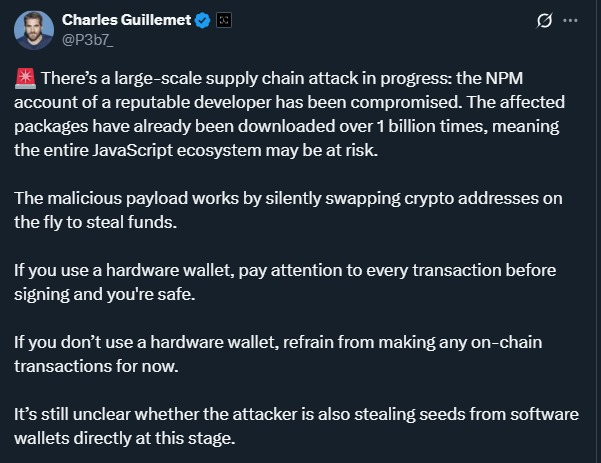The height and width of the screenshot is (463, 601).
Task: Click the square affiliation badge beside the name
Action: point(224,20)
